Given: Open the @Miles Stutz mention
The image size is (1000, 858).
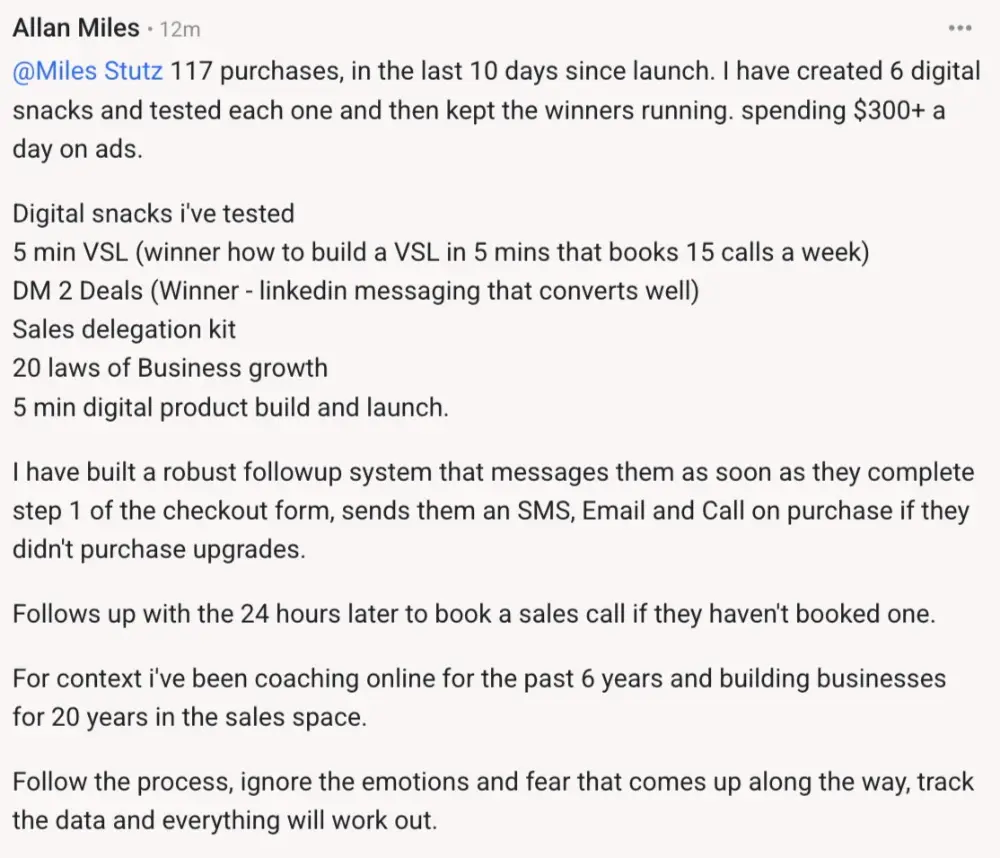Looking at the screenshot, I should coord(87,72).
